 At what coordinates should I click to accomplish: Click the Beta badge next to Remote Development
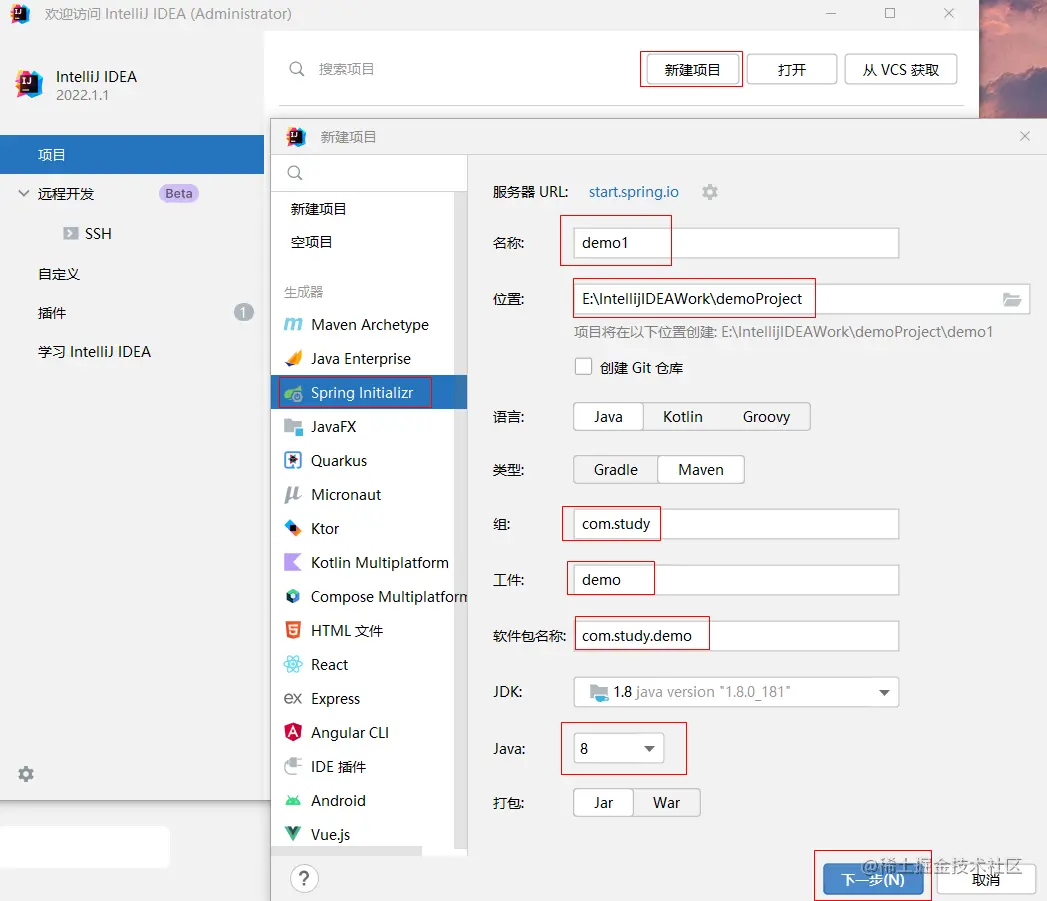click(178, 194)
